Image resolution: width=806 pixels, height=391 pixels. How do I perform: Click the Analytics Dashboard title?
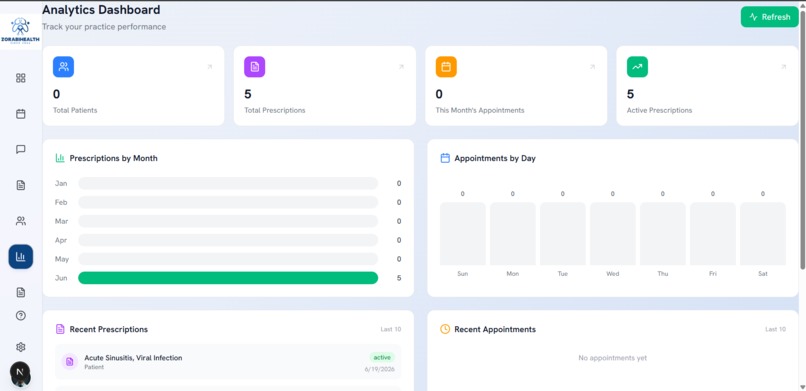tap(101, 10)
